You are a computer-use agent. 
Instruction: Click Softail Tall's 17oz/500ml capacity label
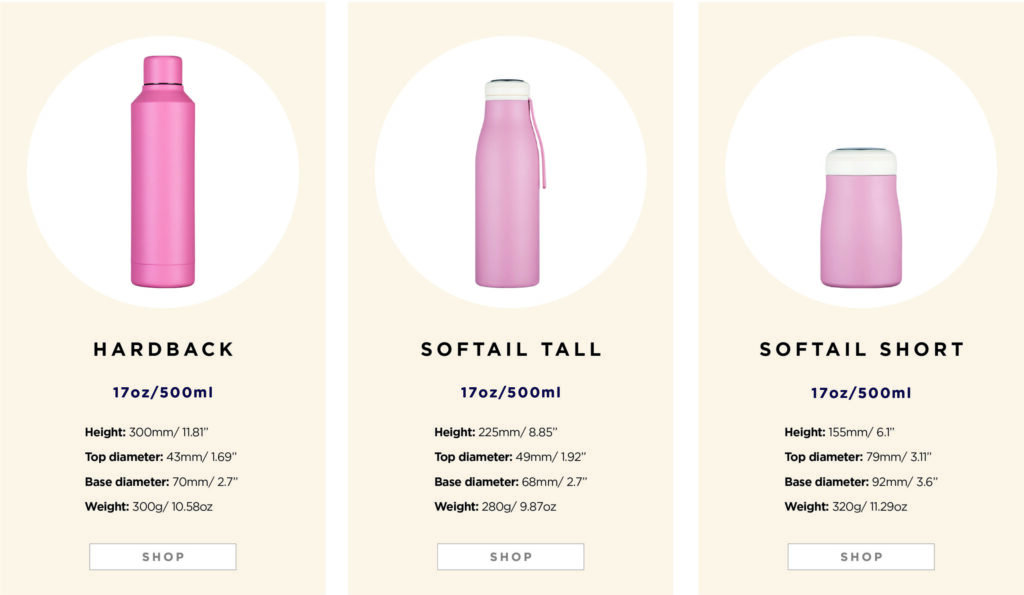[x=511, y=392]
